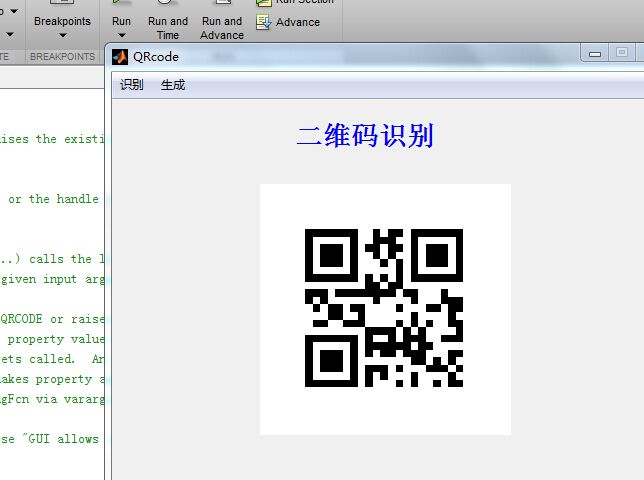Screen dimensions: 644x480
Task: Click the MATLAB logo icon in QRcode title bar
Action: (x=120, y=57)
